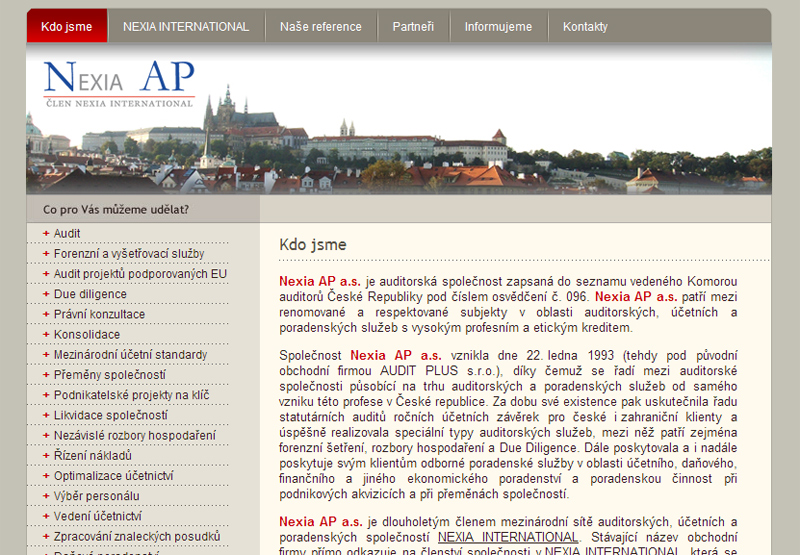Open the Audit service link
Screen dimensions: 800x555
point(67,234)
